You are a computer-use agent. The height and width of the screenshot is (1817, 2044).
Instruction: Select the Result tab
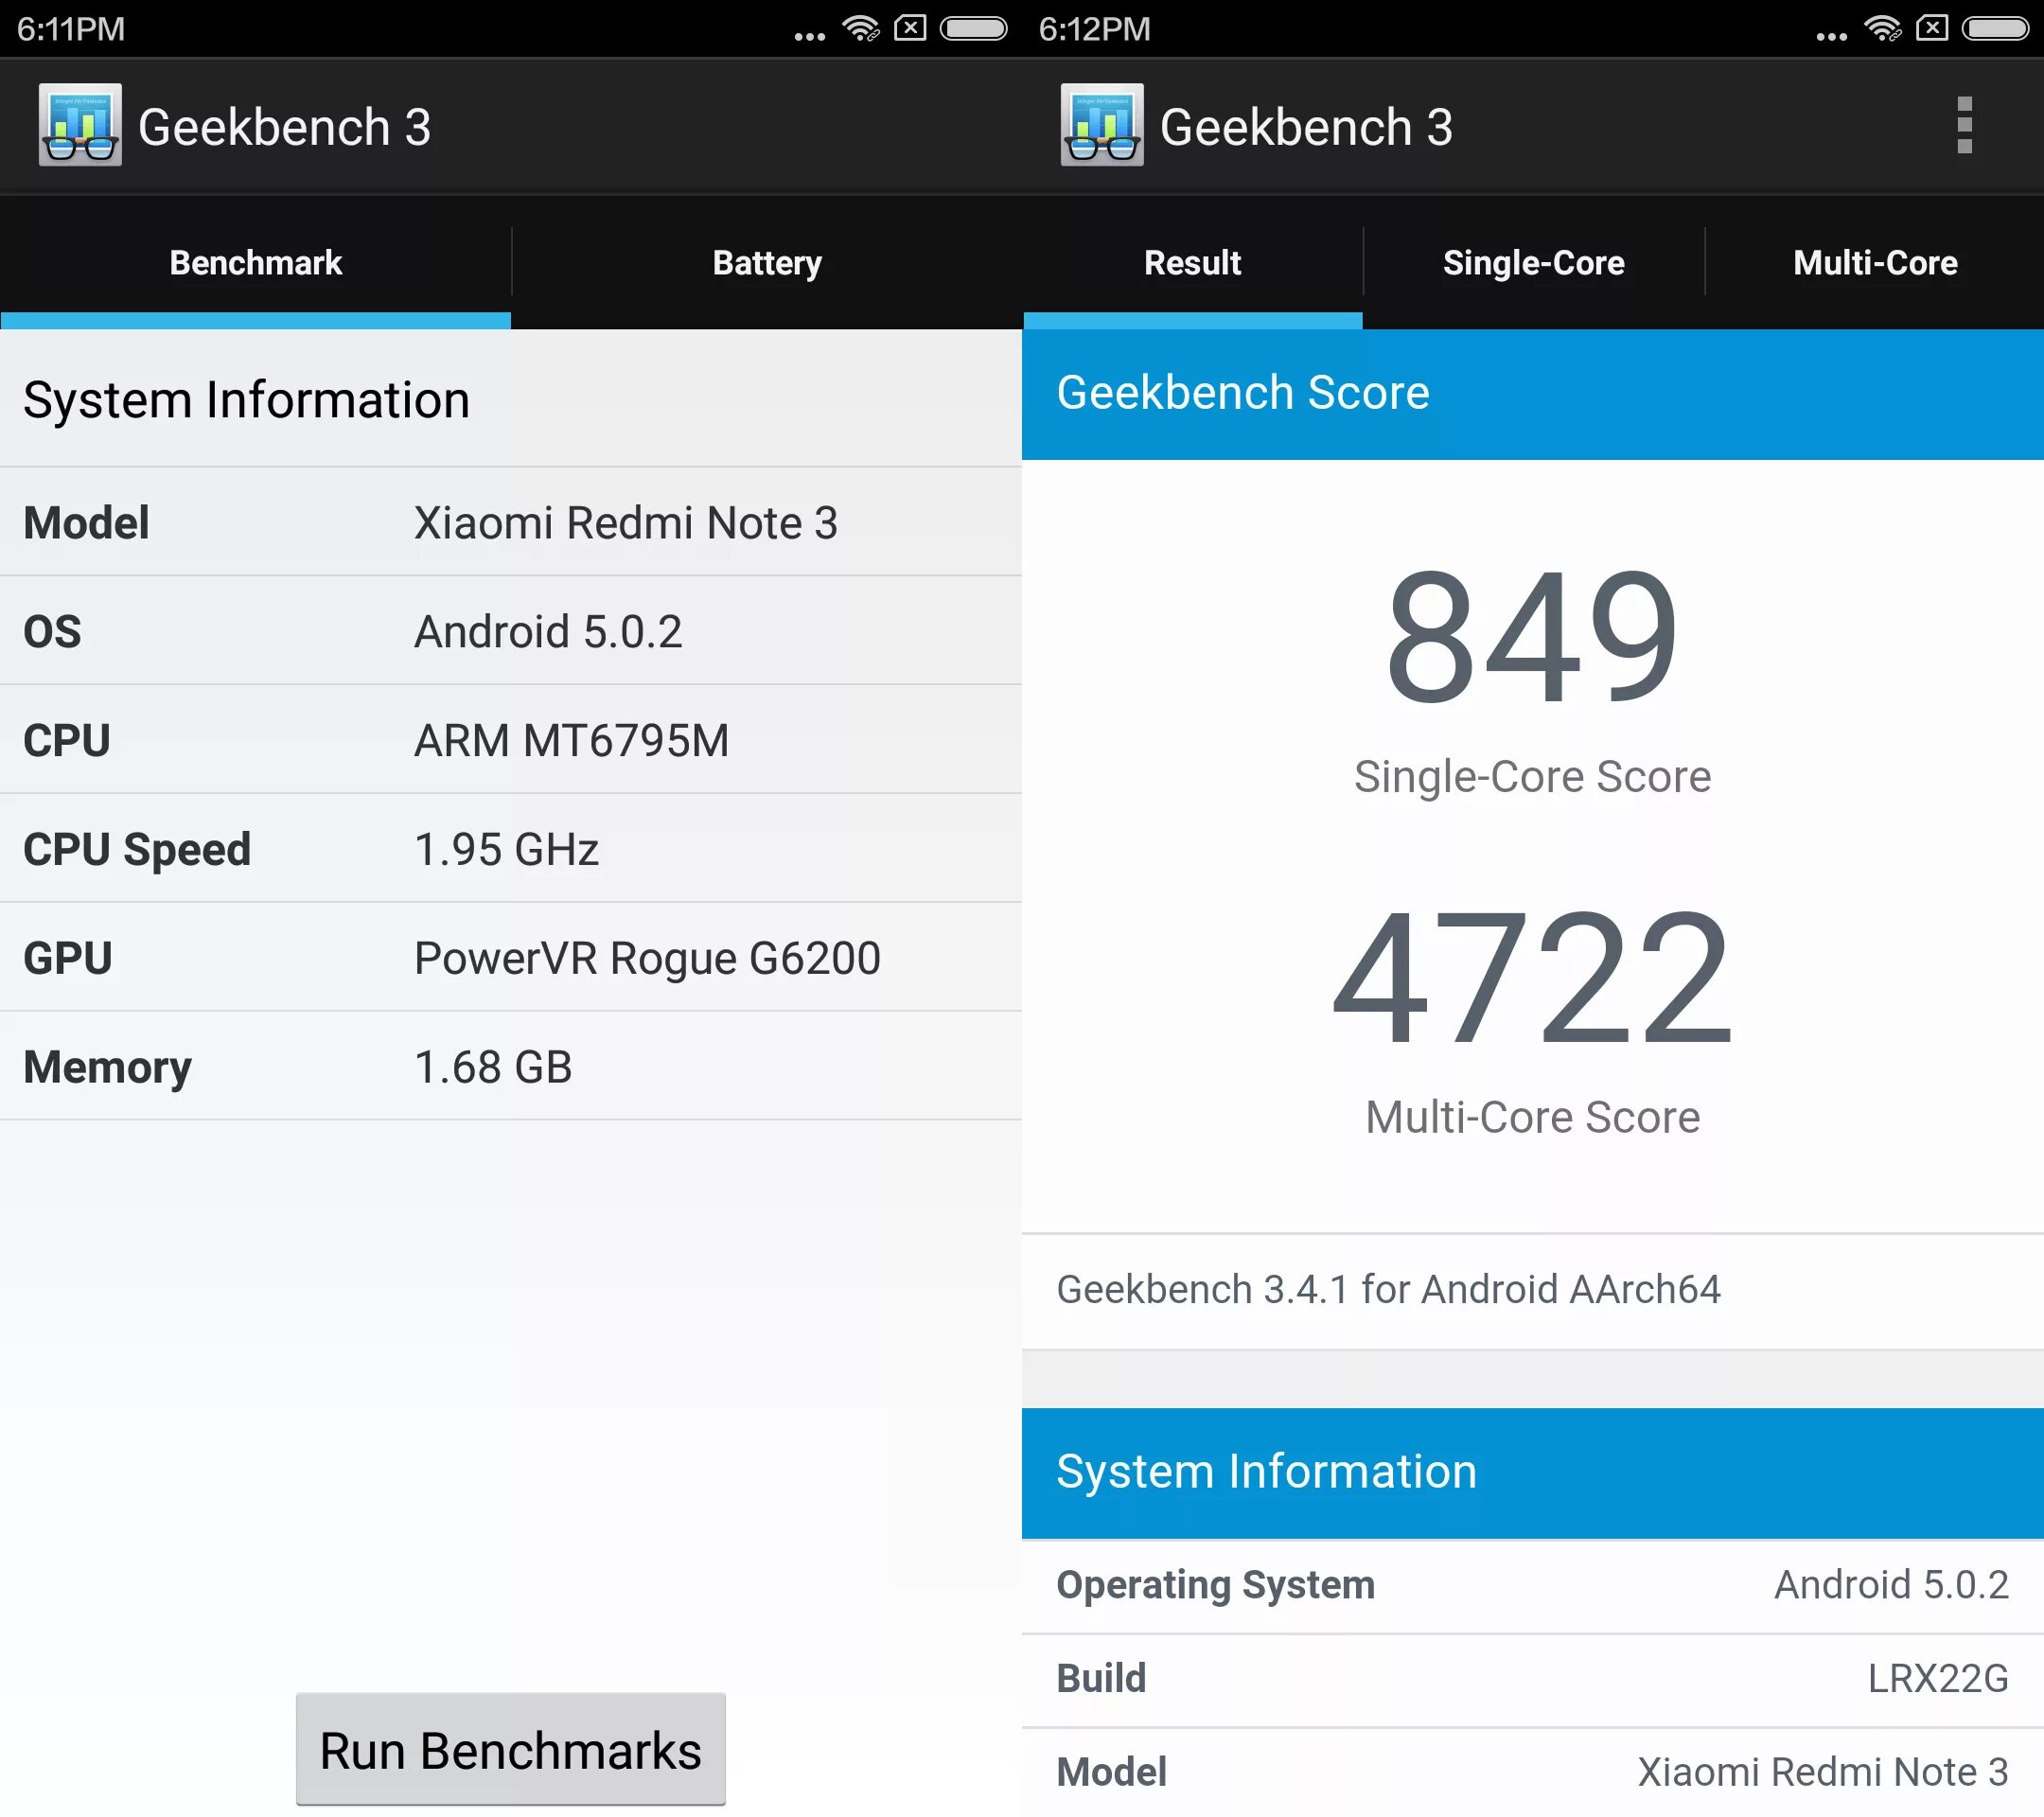pos(1192,263)
